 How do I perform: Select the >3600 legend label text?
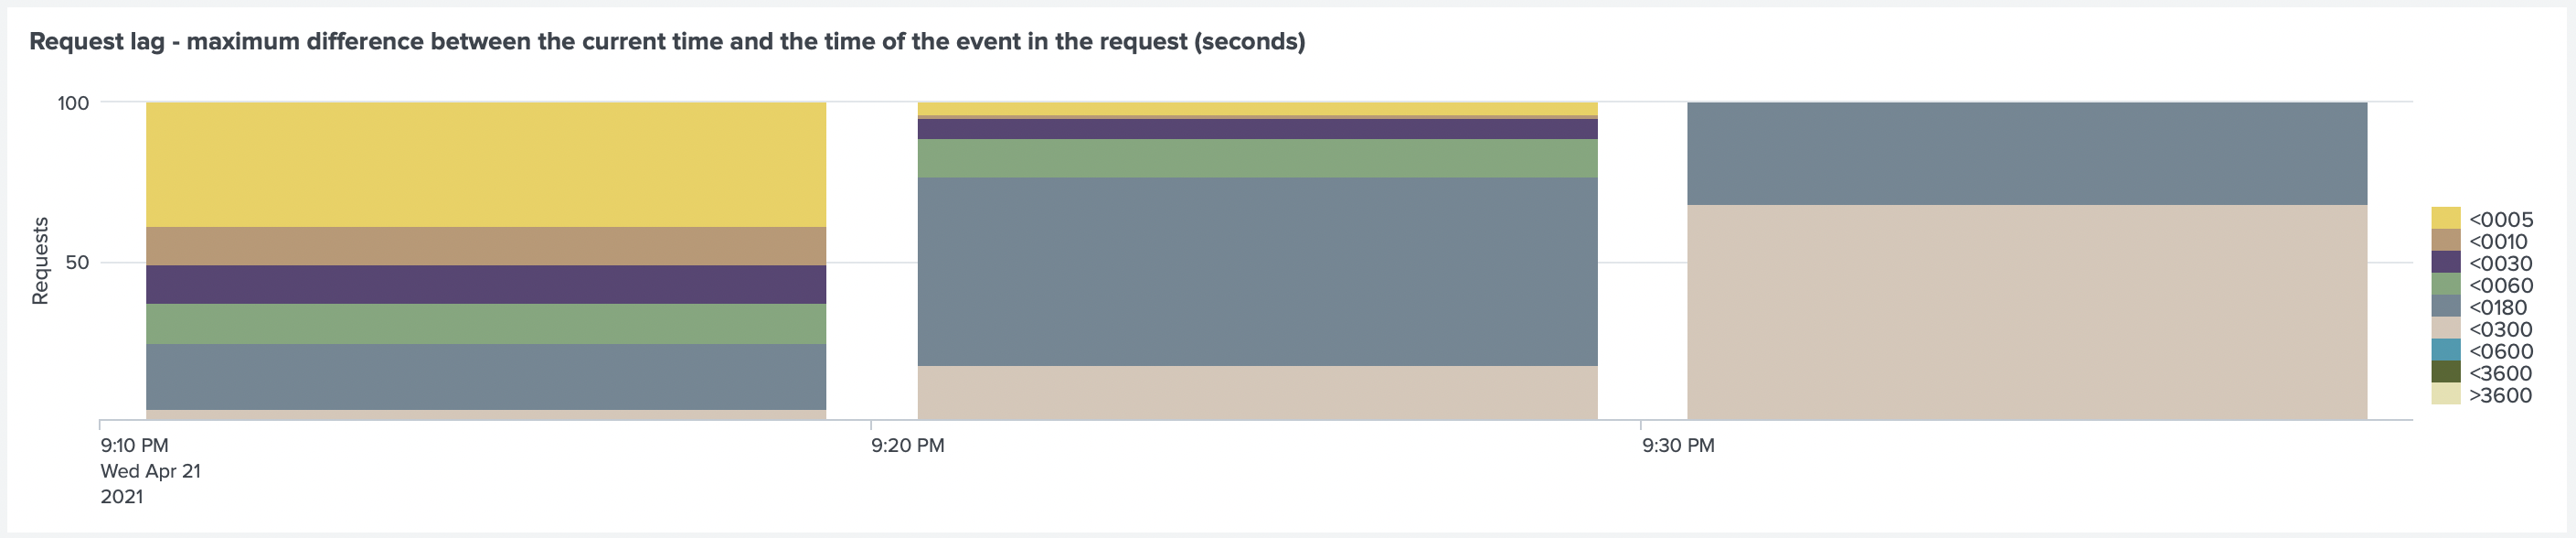(x=2500, y=395)
